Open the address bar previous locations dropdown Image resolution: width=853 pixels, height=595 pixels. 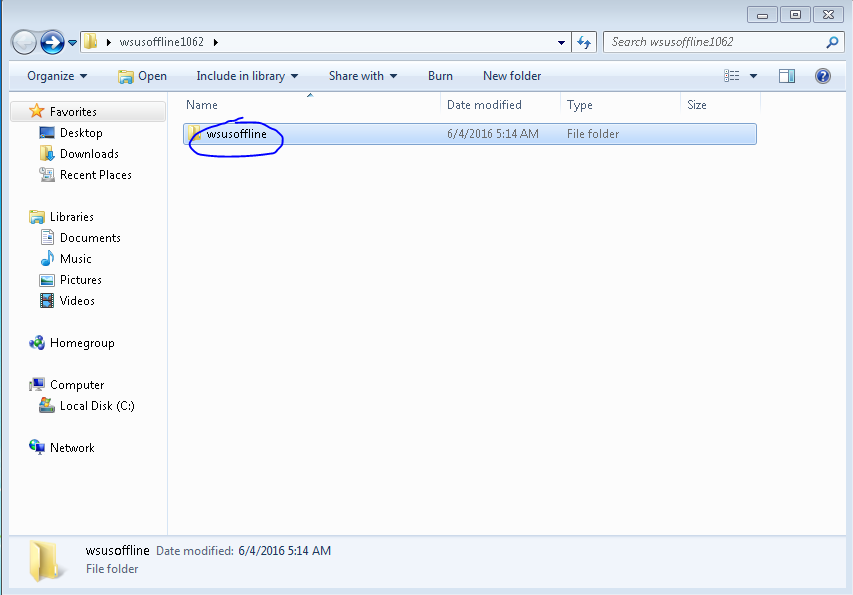561,42
